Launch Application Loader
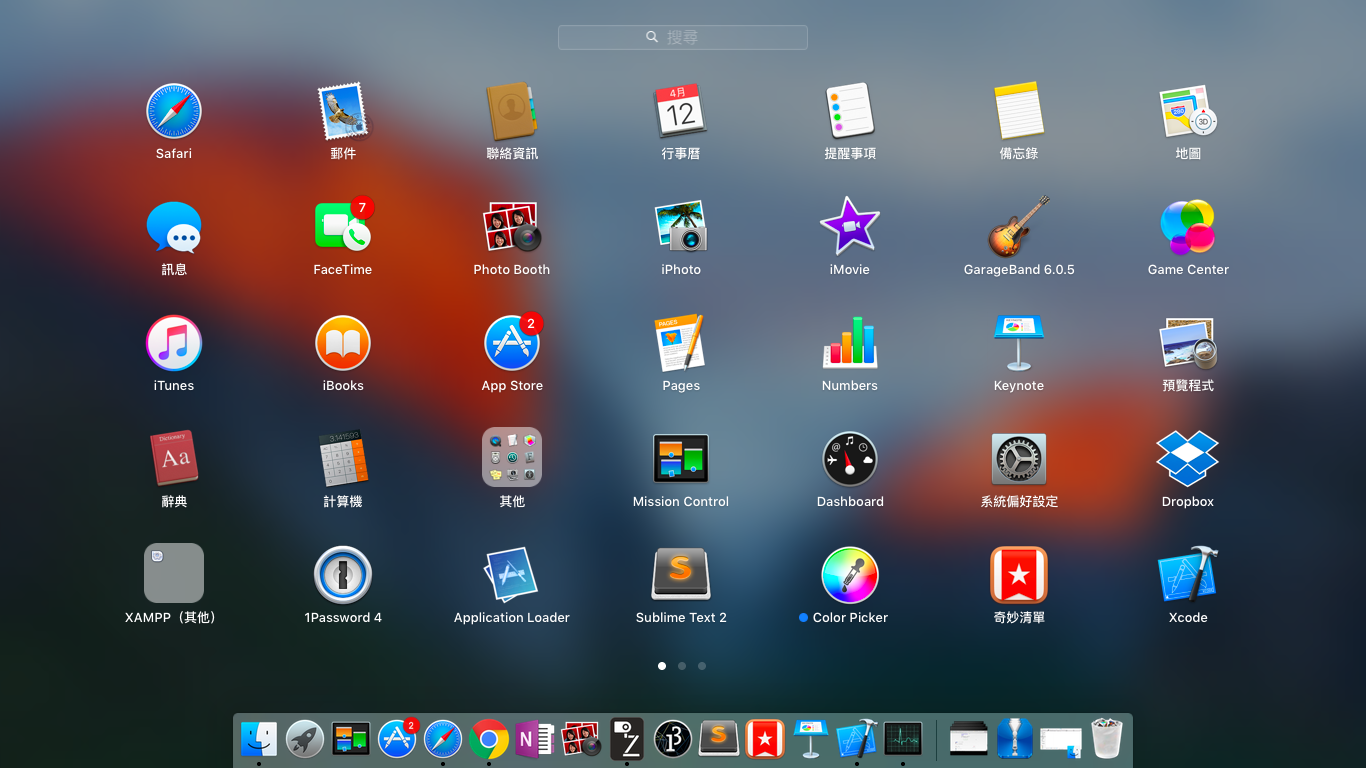 [x=512, y=575]
